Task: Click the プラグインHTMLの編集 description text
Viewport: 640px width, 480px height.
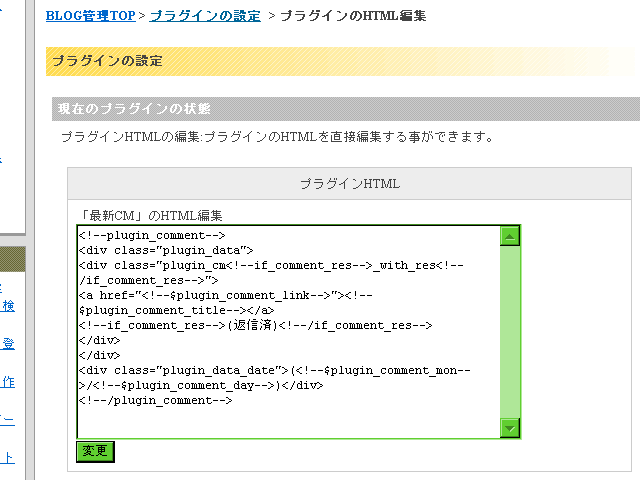Action: 276,136
